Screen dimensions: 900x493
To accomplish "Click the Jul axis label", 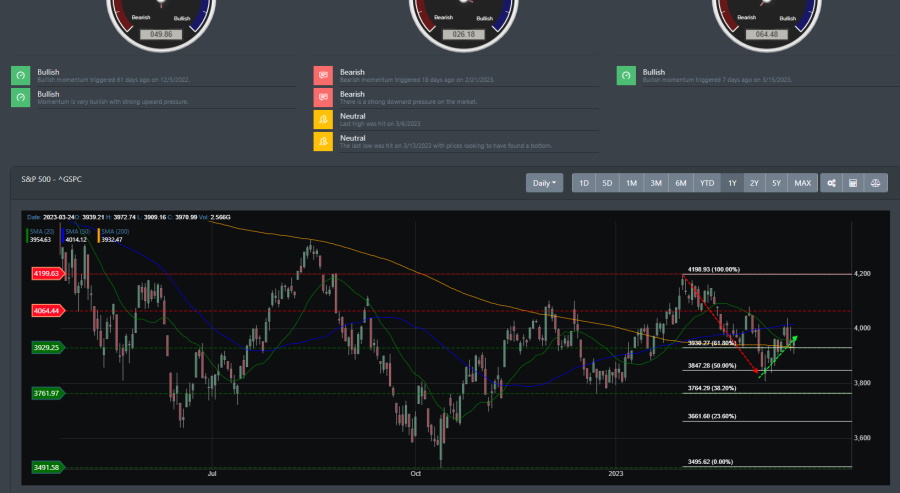I will point(212,473).
